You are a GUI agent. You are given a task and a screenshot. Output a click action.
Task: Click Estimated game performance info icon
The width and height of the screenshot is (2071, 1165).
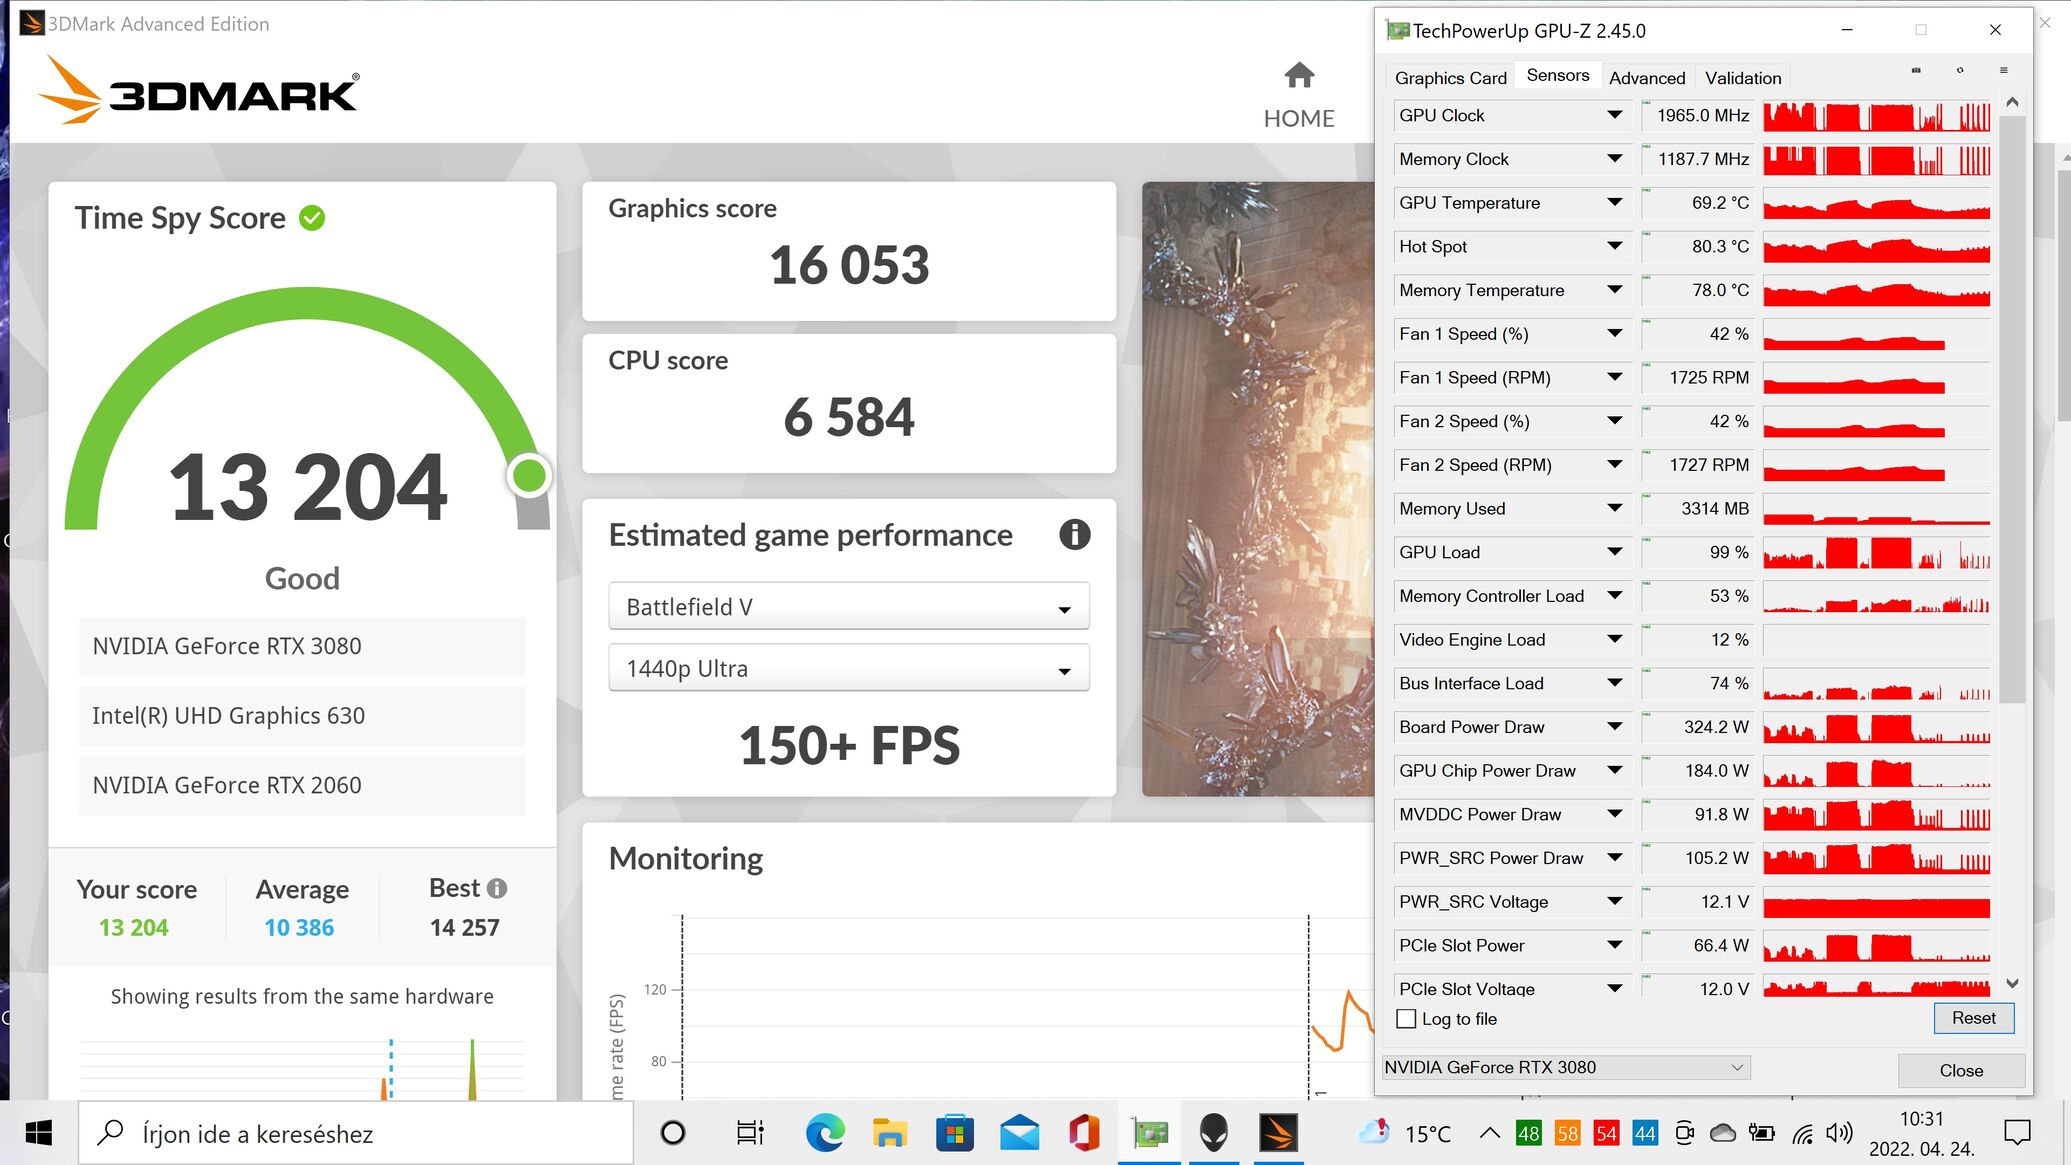[x=1074, y=535]
